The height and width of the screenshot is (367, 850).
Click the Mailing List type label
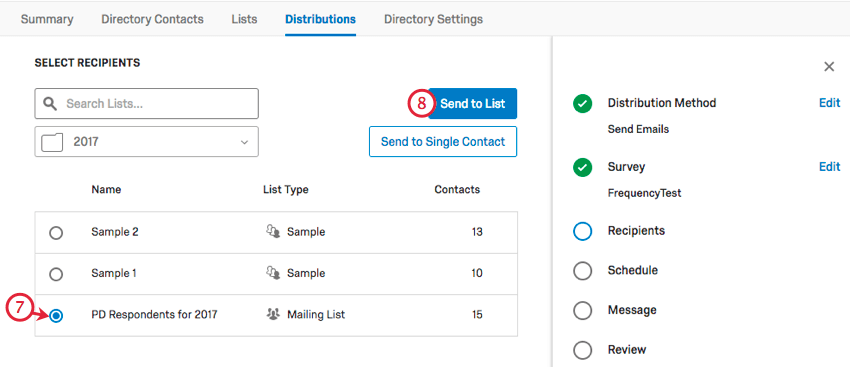pos(316,314)
